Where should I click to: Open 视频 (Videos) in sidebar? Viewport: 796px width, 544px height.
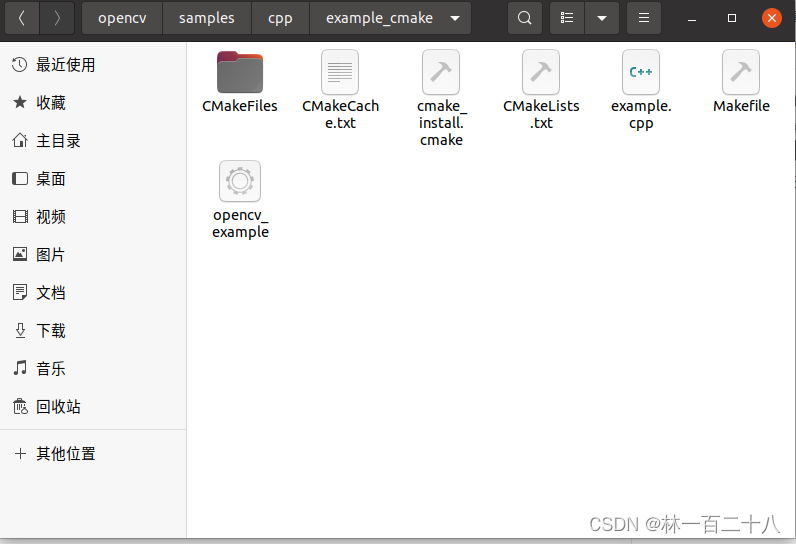tap(93, 217)
